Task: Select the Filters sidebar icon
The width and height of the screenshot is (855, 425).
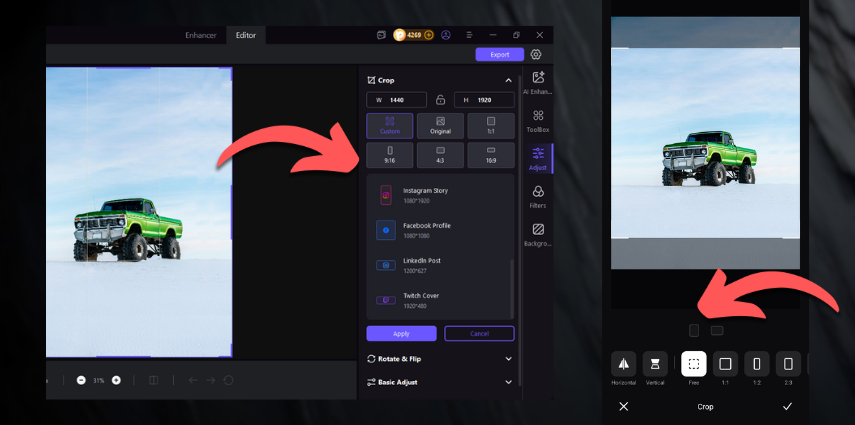Action: pyautogui.click(x=538, y=196)
